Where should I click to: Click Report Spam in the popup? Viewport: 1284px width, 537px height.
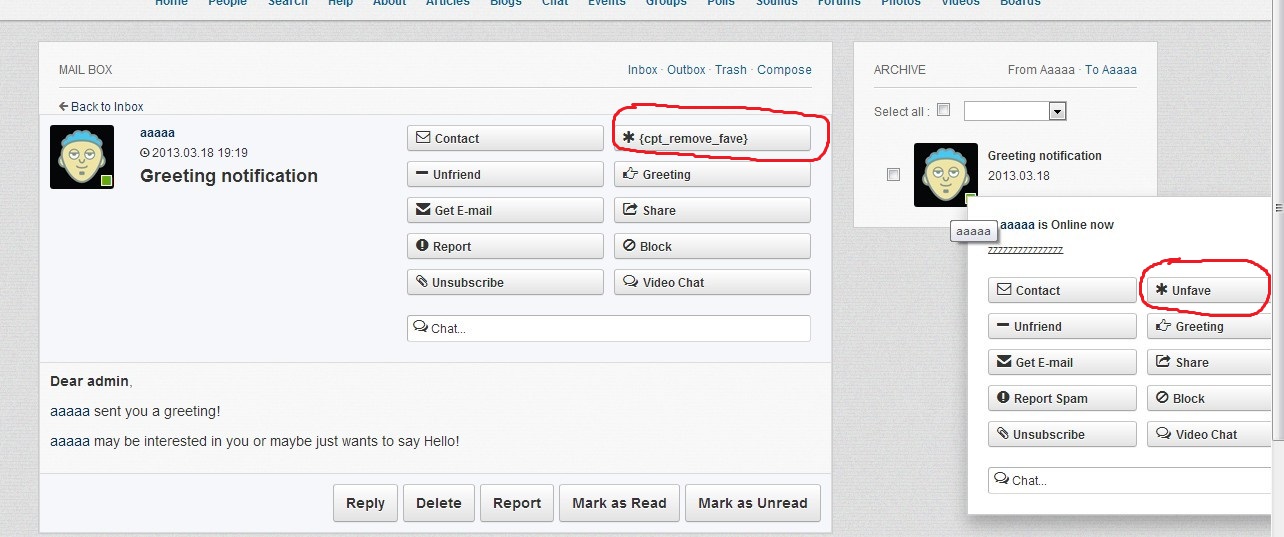click(1062, 398)
